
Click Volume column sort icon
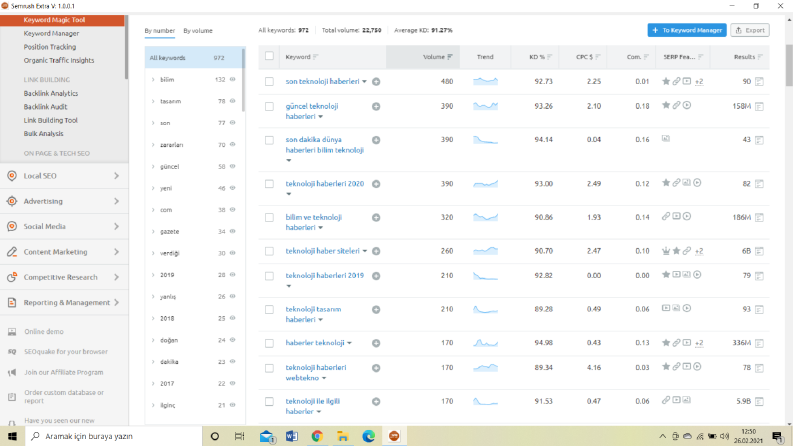point(450,57)
